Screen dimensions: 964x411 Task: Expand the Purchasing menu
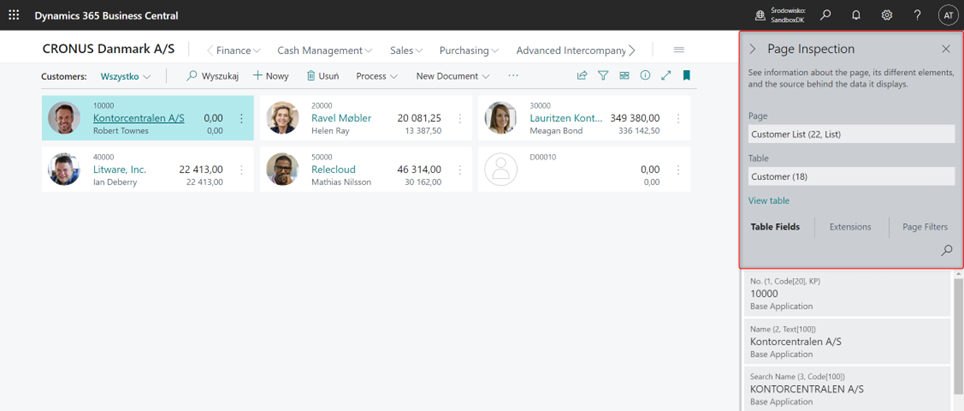click(x=469, y=50)
